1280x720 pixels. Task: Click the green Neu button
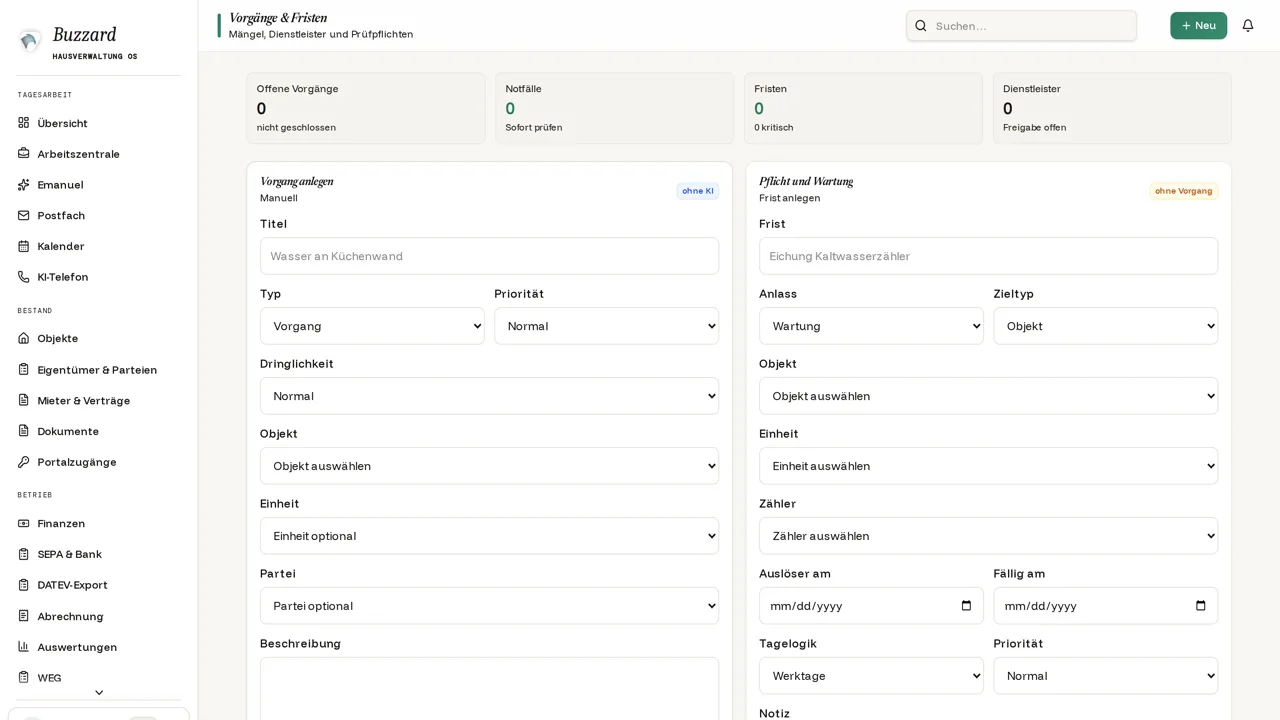pyautogui.click(x=1198, y=26)
